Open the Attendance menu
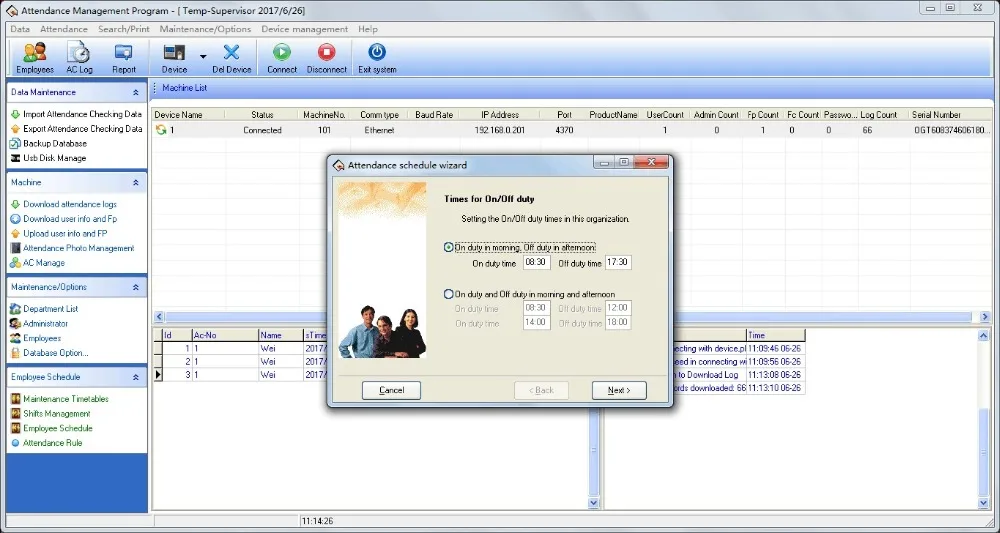Screen dimensions: 1000x533 (x=64, y=29)
